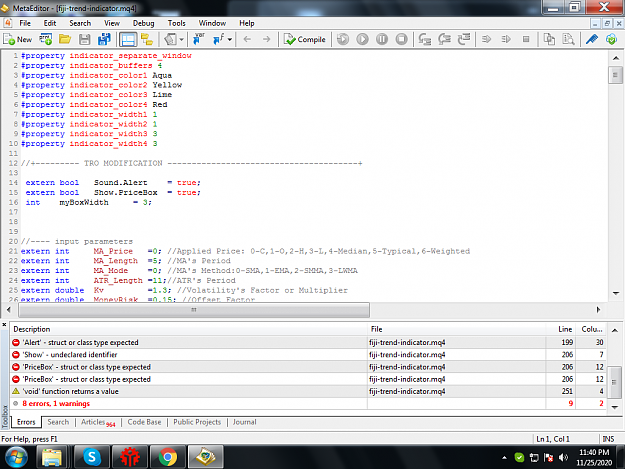This screenshot has height=469, width=625.
Task: Open the Search menu
Action: (x=80, y=23)
